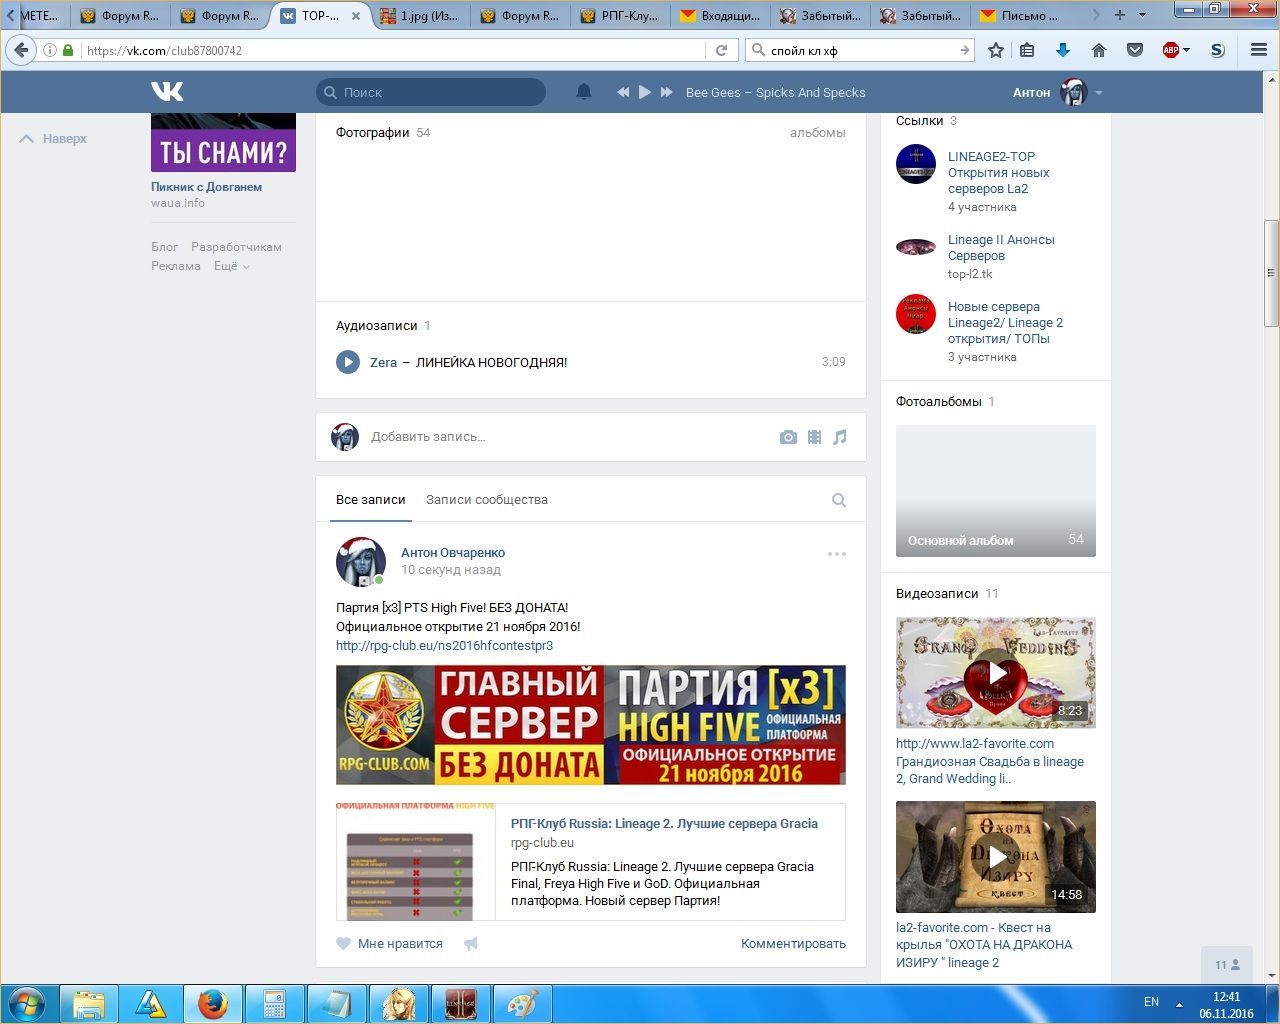Screen dimensions: 1280x1024
Task: Open Антон Овчаренко's profile from the post
Action: click(x=453, y=552)
